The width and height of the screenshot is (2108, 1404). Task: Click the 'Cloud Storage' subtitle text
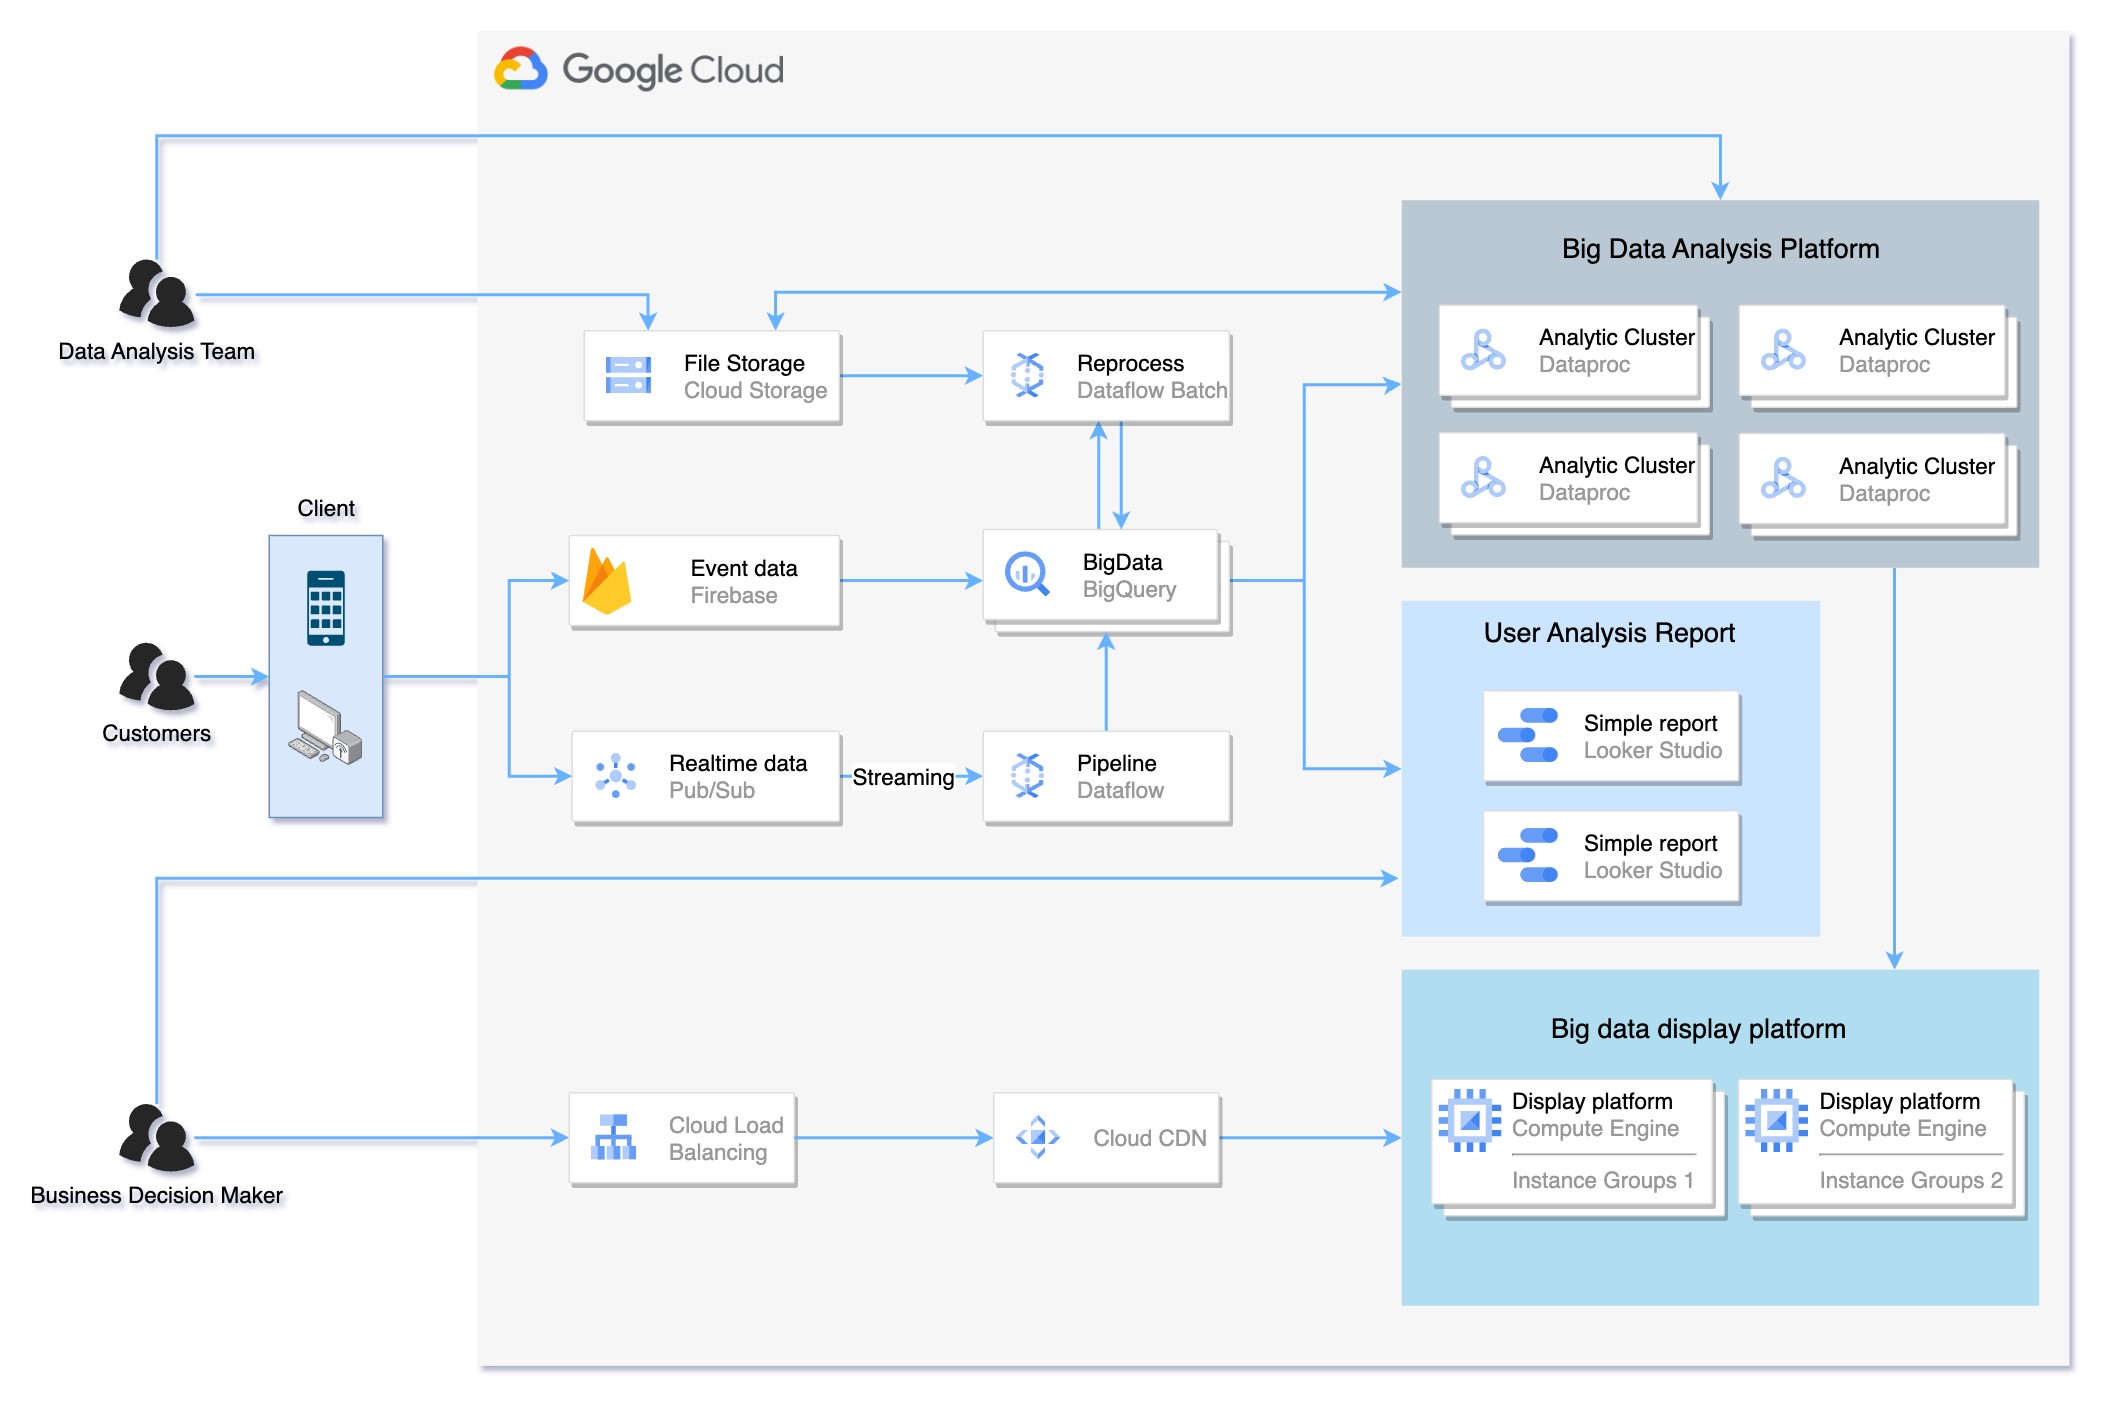tap(755, 390)
